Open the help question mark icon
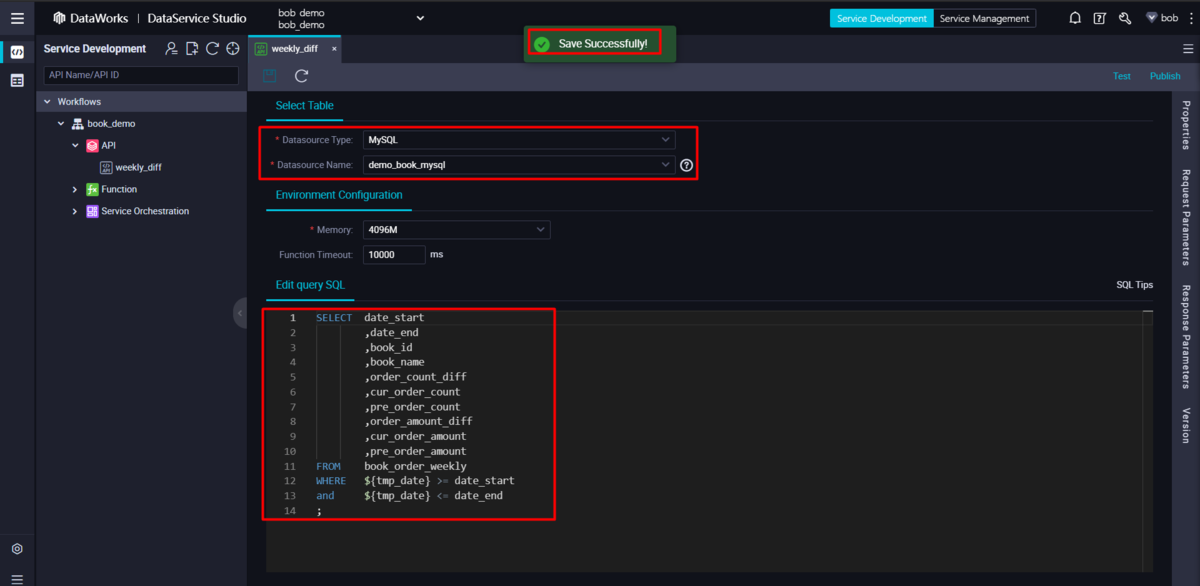The width and height of the screenshot is (1200, 586). [x=1100, y=18]
